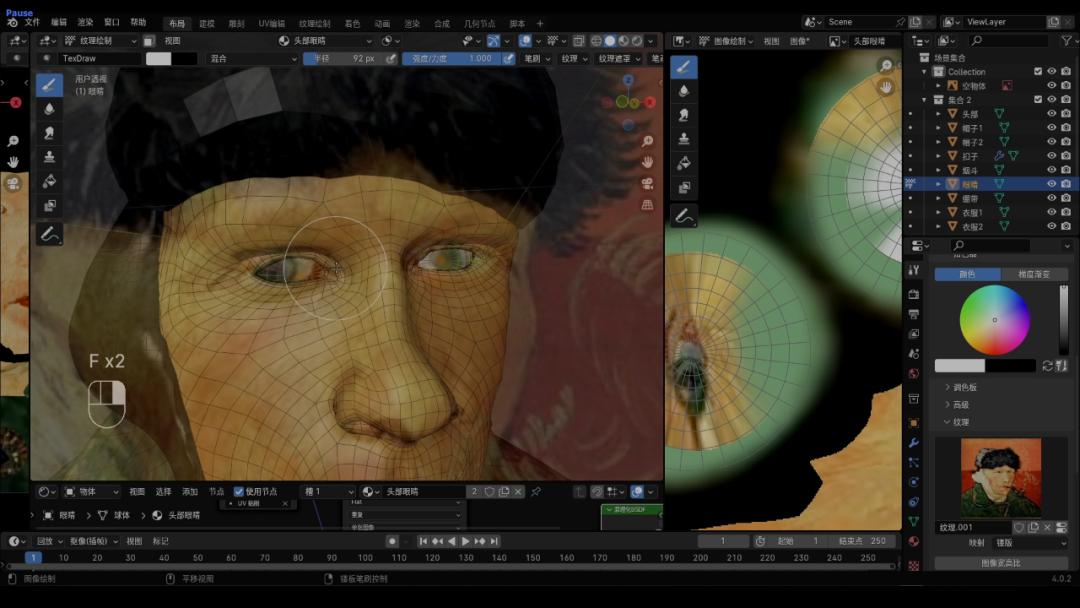1080x608 pixels.
Task: Disable render for 衣服2 camera icon
Action: [1066, 227]
